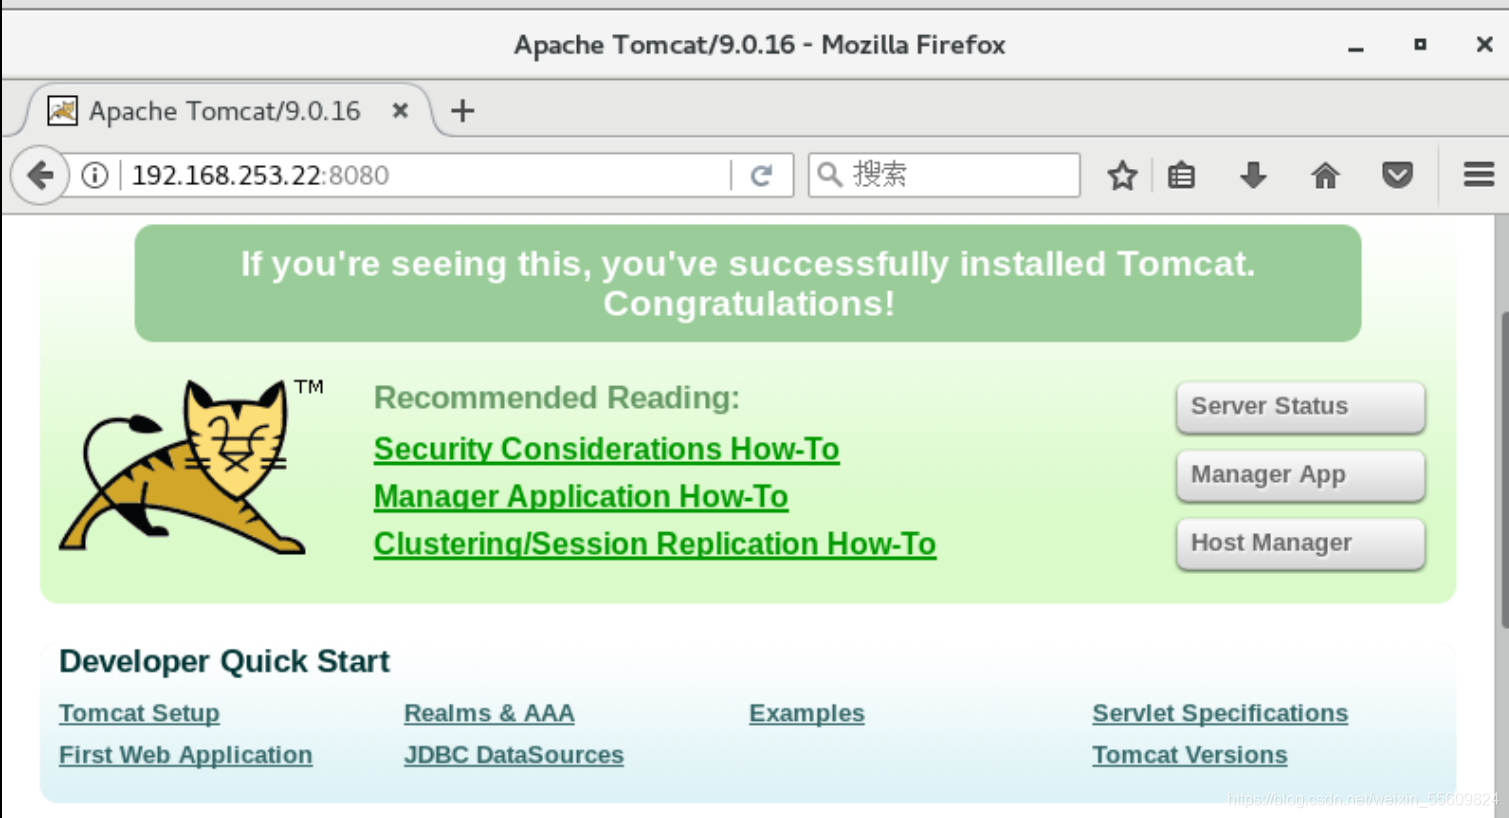Screen dimensions: 1509x818
Task: Select the Apache Tomcat/9.0.16 tab
Action: pos(226,110)
